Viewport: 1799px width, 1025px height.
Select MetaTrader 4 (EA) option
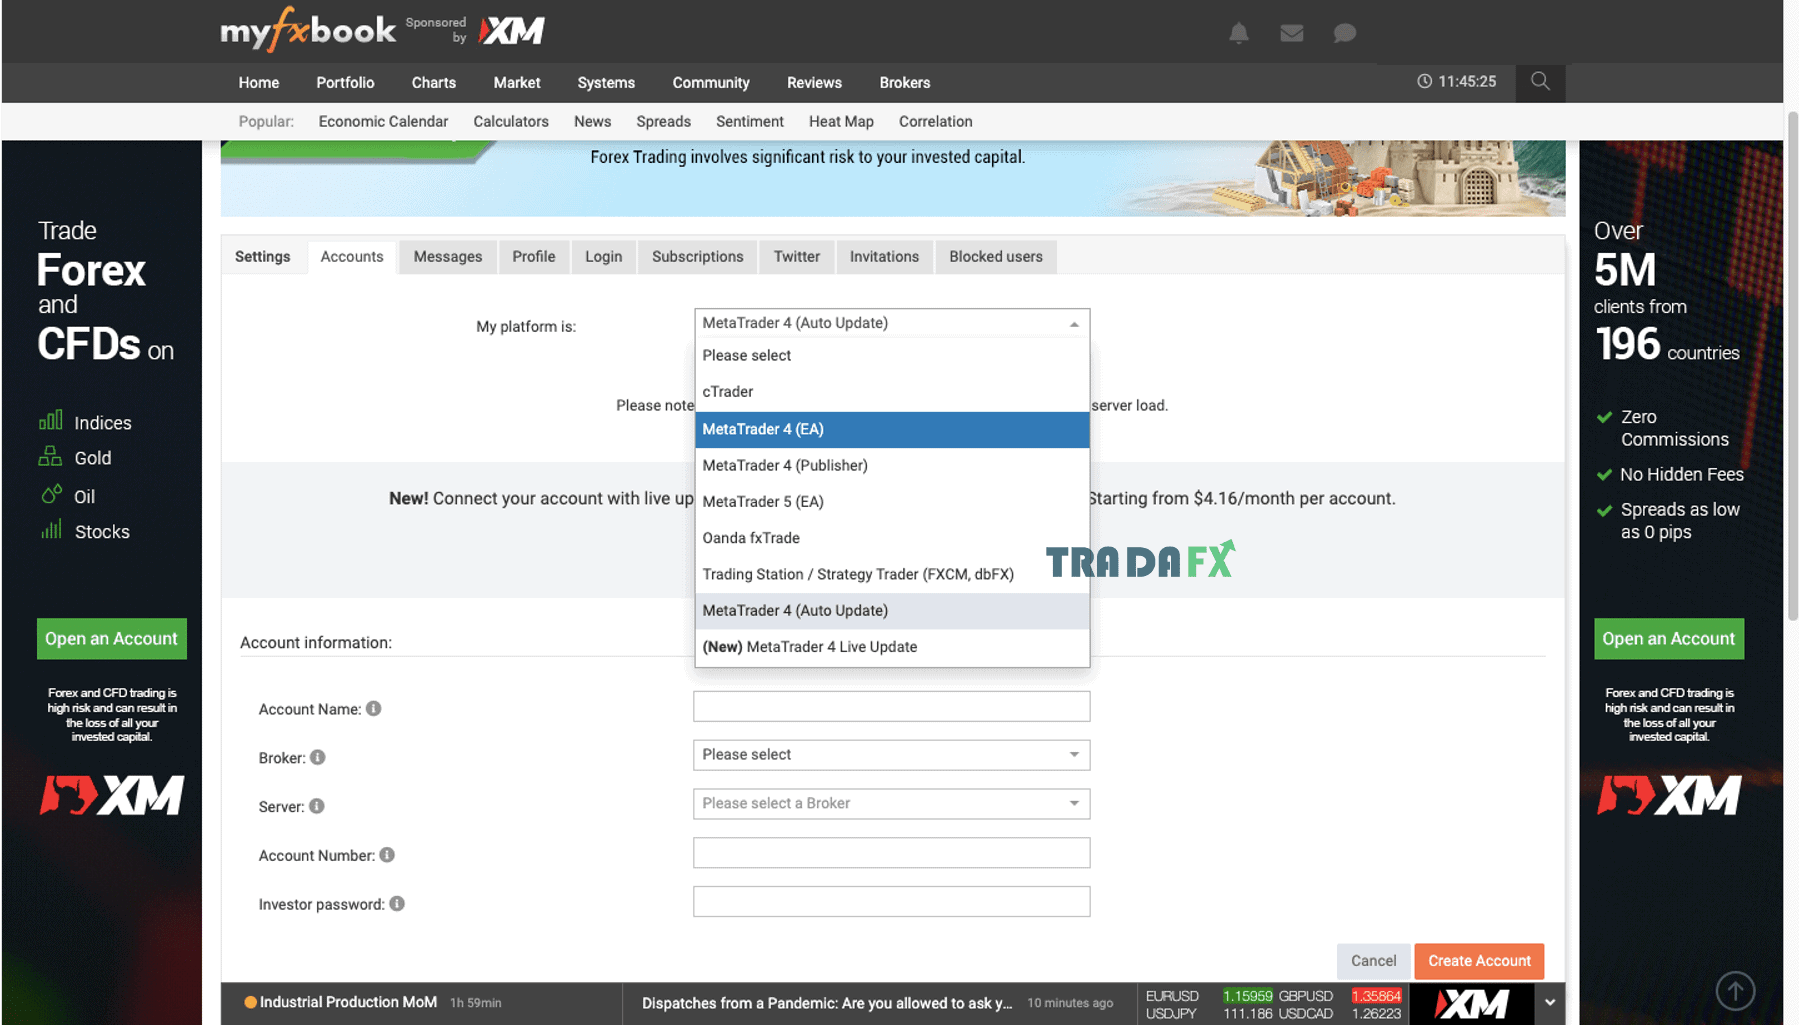[891, 429]
